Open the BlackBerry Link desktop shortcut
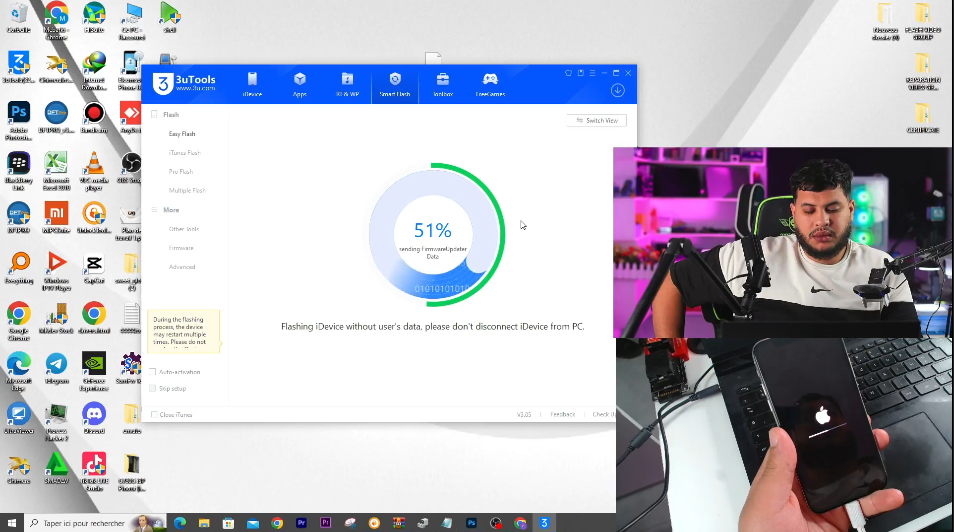The height and width of the screenshot is (532, 954). tap(19, 171)
